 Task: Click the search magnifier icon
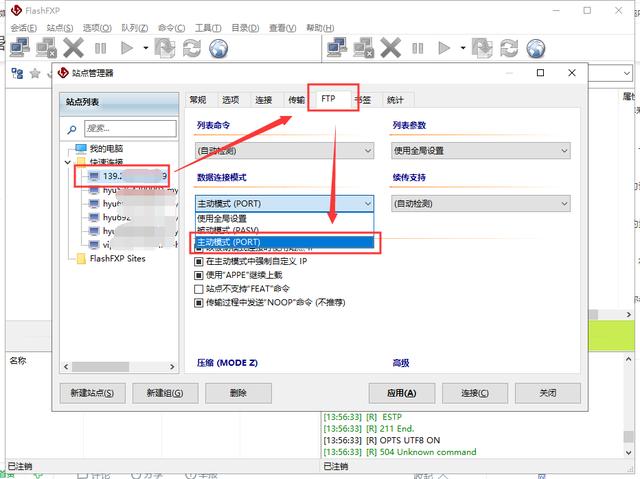pos(72,130)
